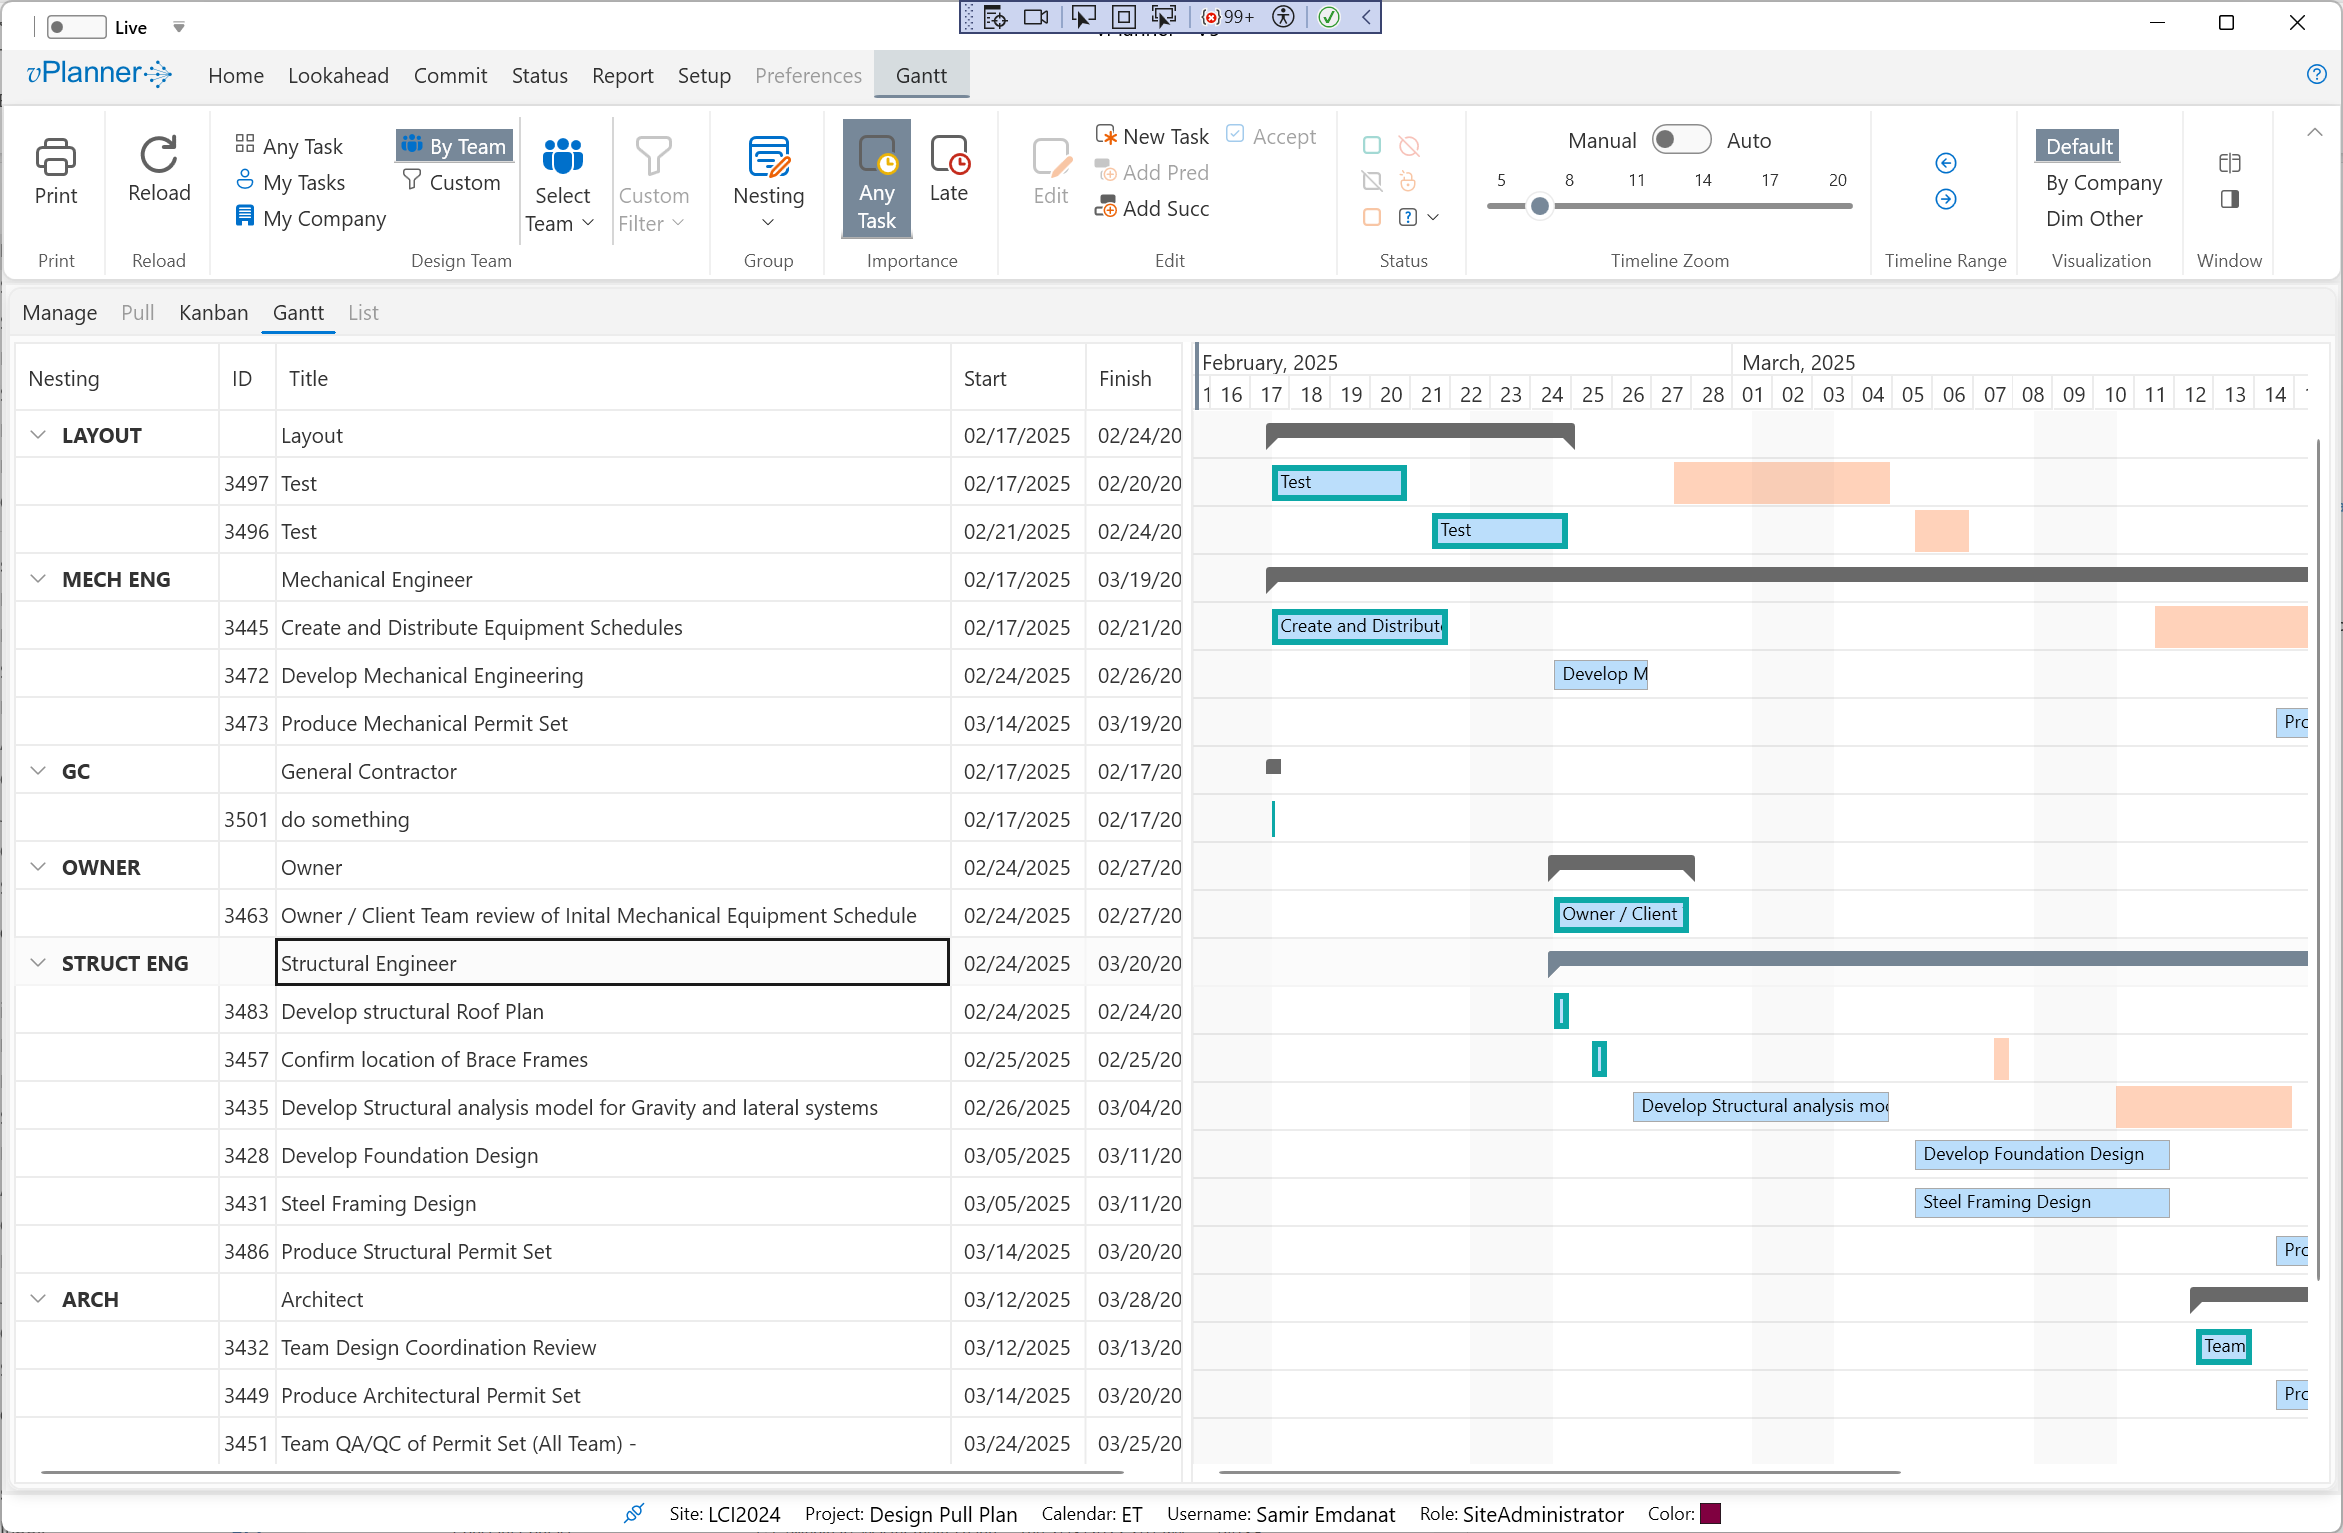This screenshot has height=1533, width=2343.
Task: Select the My Tasks filter option
Action: tap(303, 182)
